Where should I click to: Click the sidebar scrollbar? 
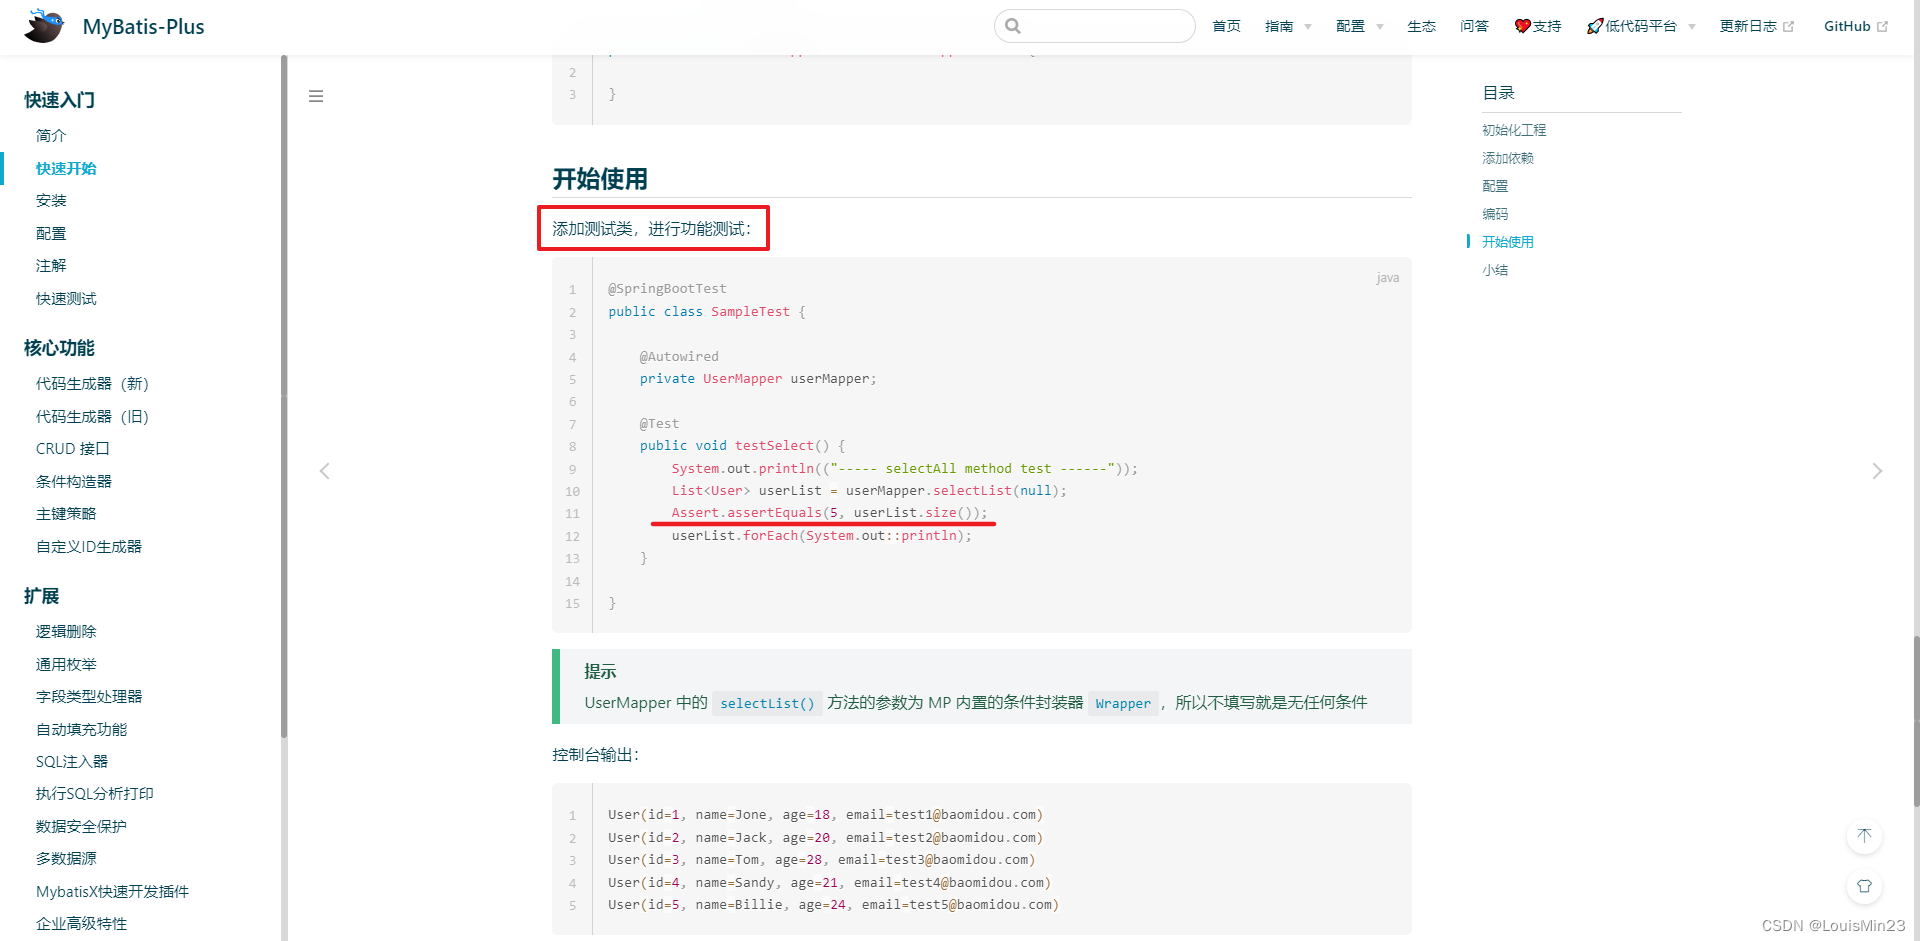[284, 397]
